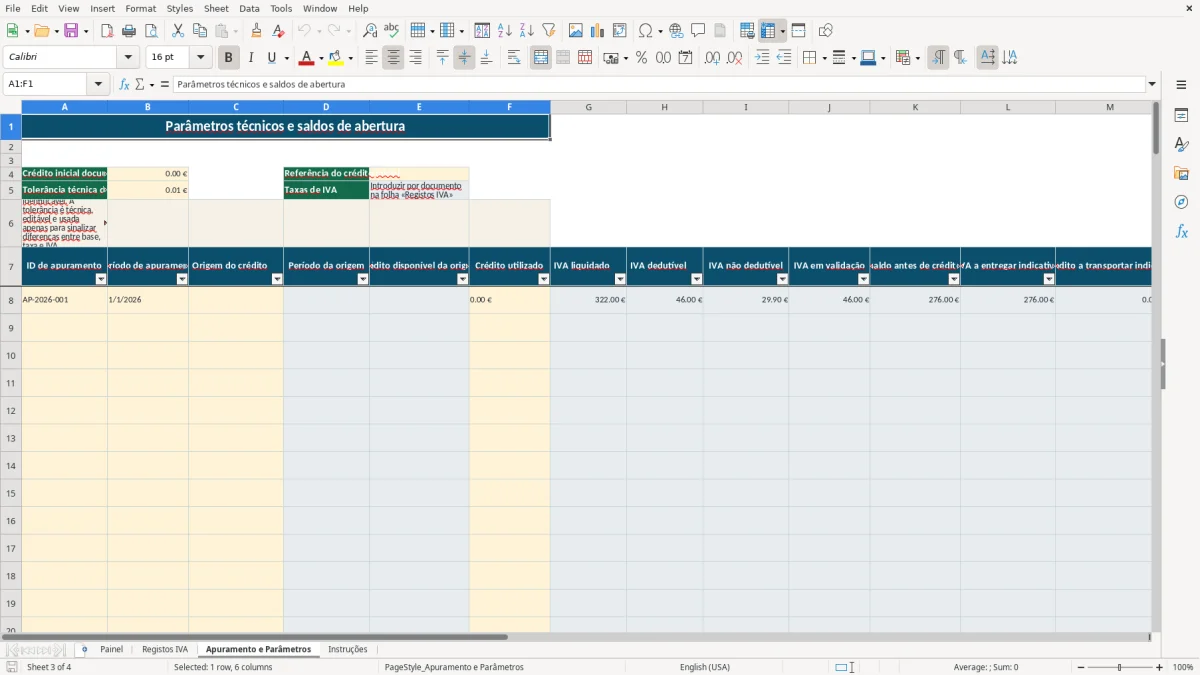
Task: Clone formatting with the paintbrush
Action: (x=257, y=31)
